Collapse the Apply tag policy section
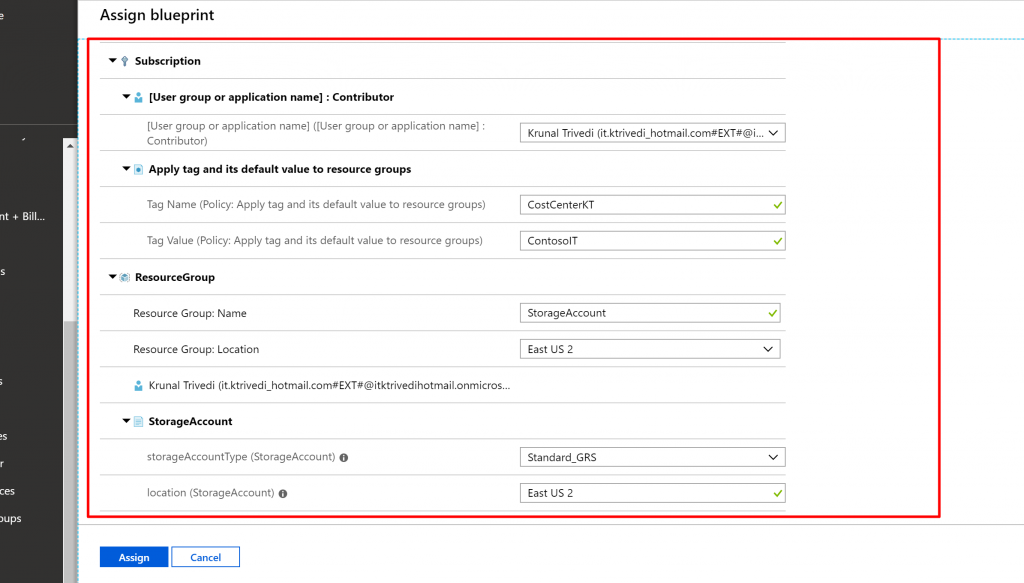 tap(126, 169)
